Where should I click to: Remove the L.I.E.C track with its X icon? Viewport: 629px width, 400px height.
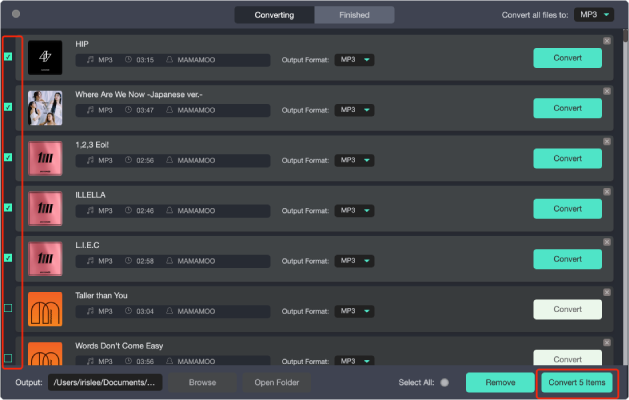pos(607,241)
